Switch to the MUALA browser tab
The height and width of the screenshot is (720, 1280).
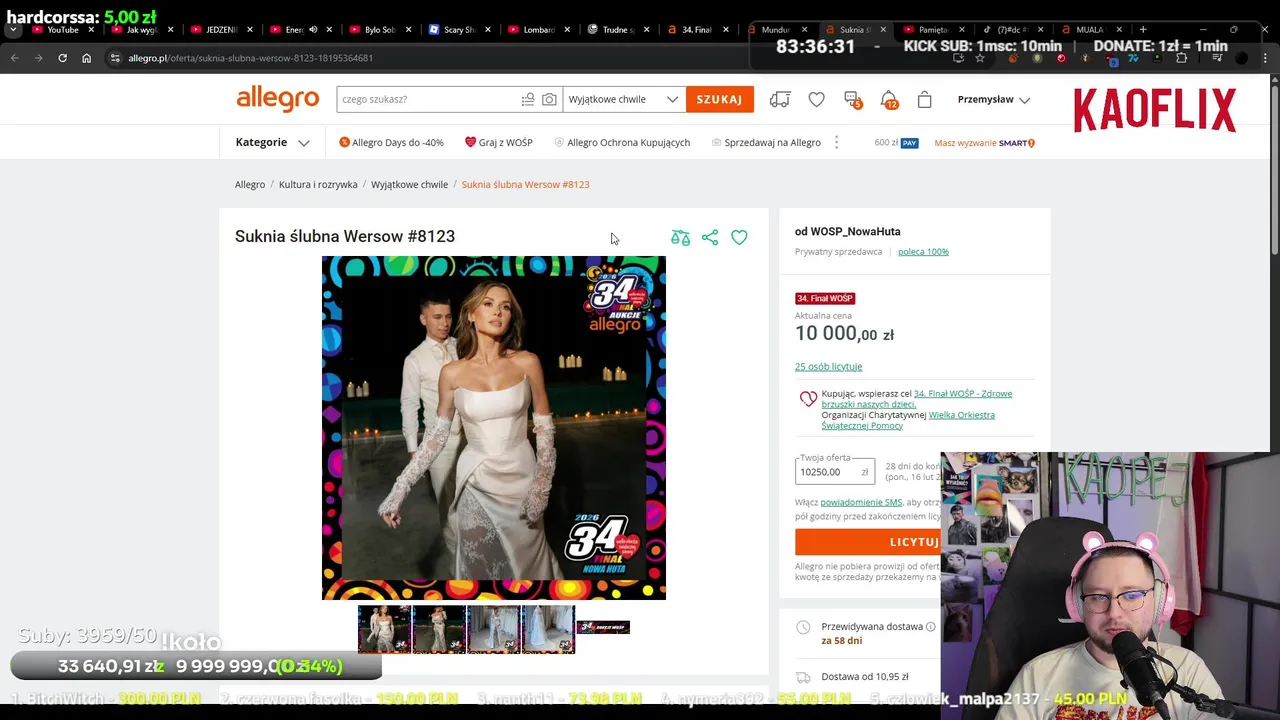click(1090, 30)
